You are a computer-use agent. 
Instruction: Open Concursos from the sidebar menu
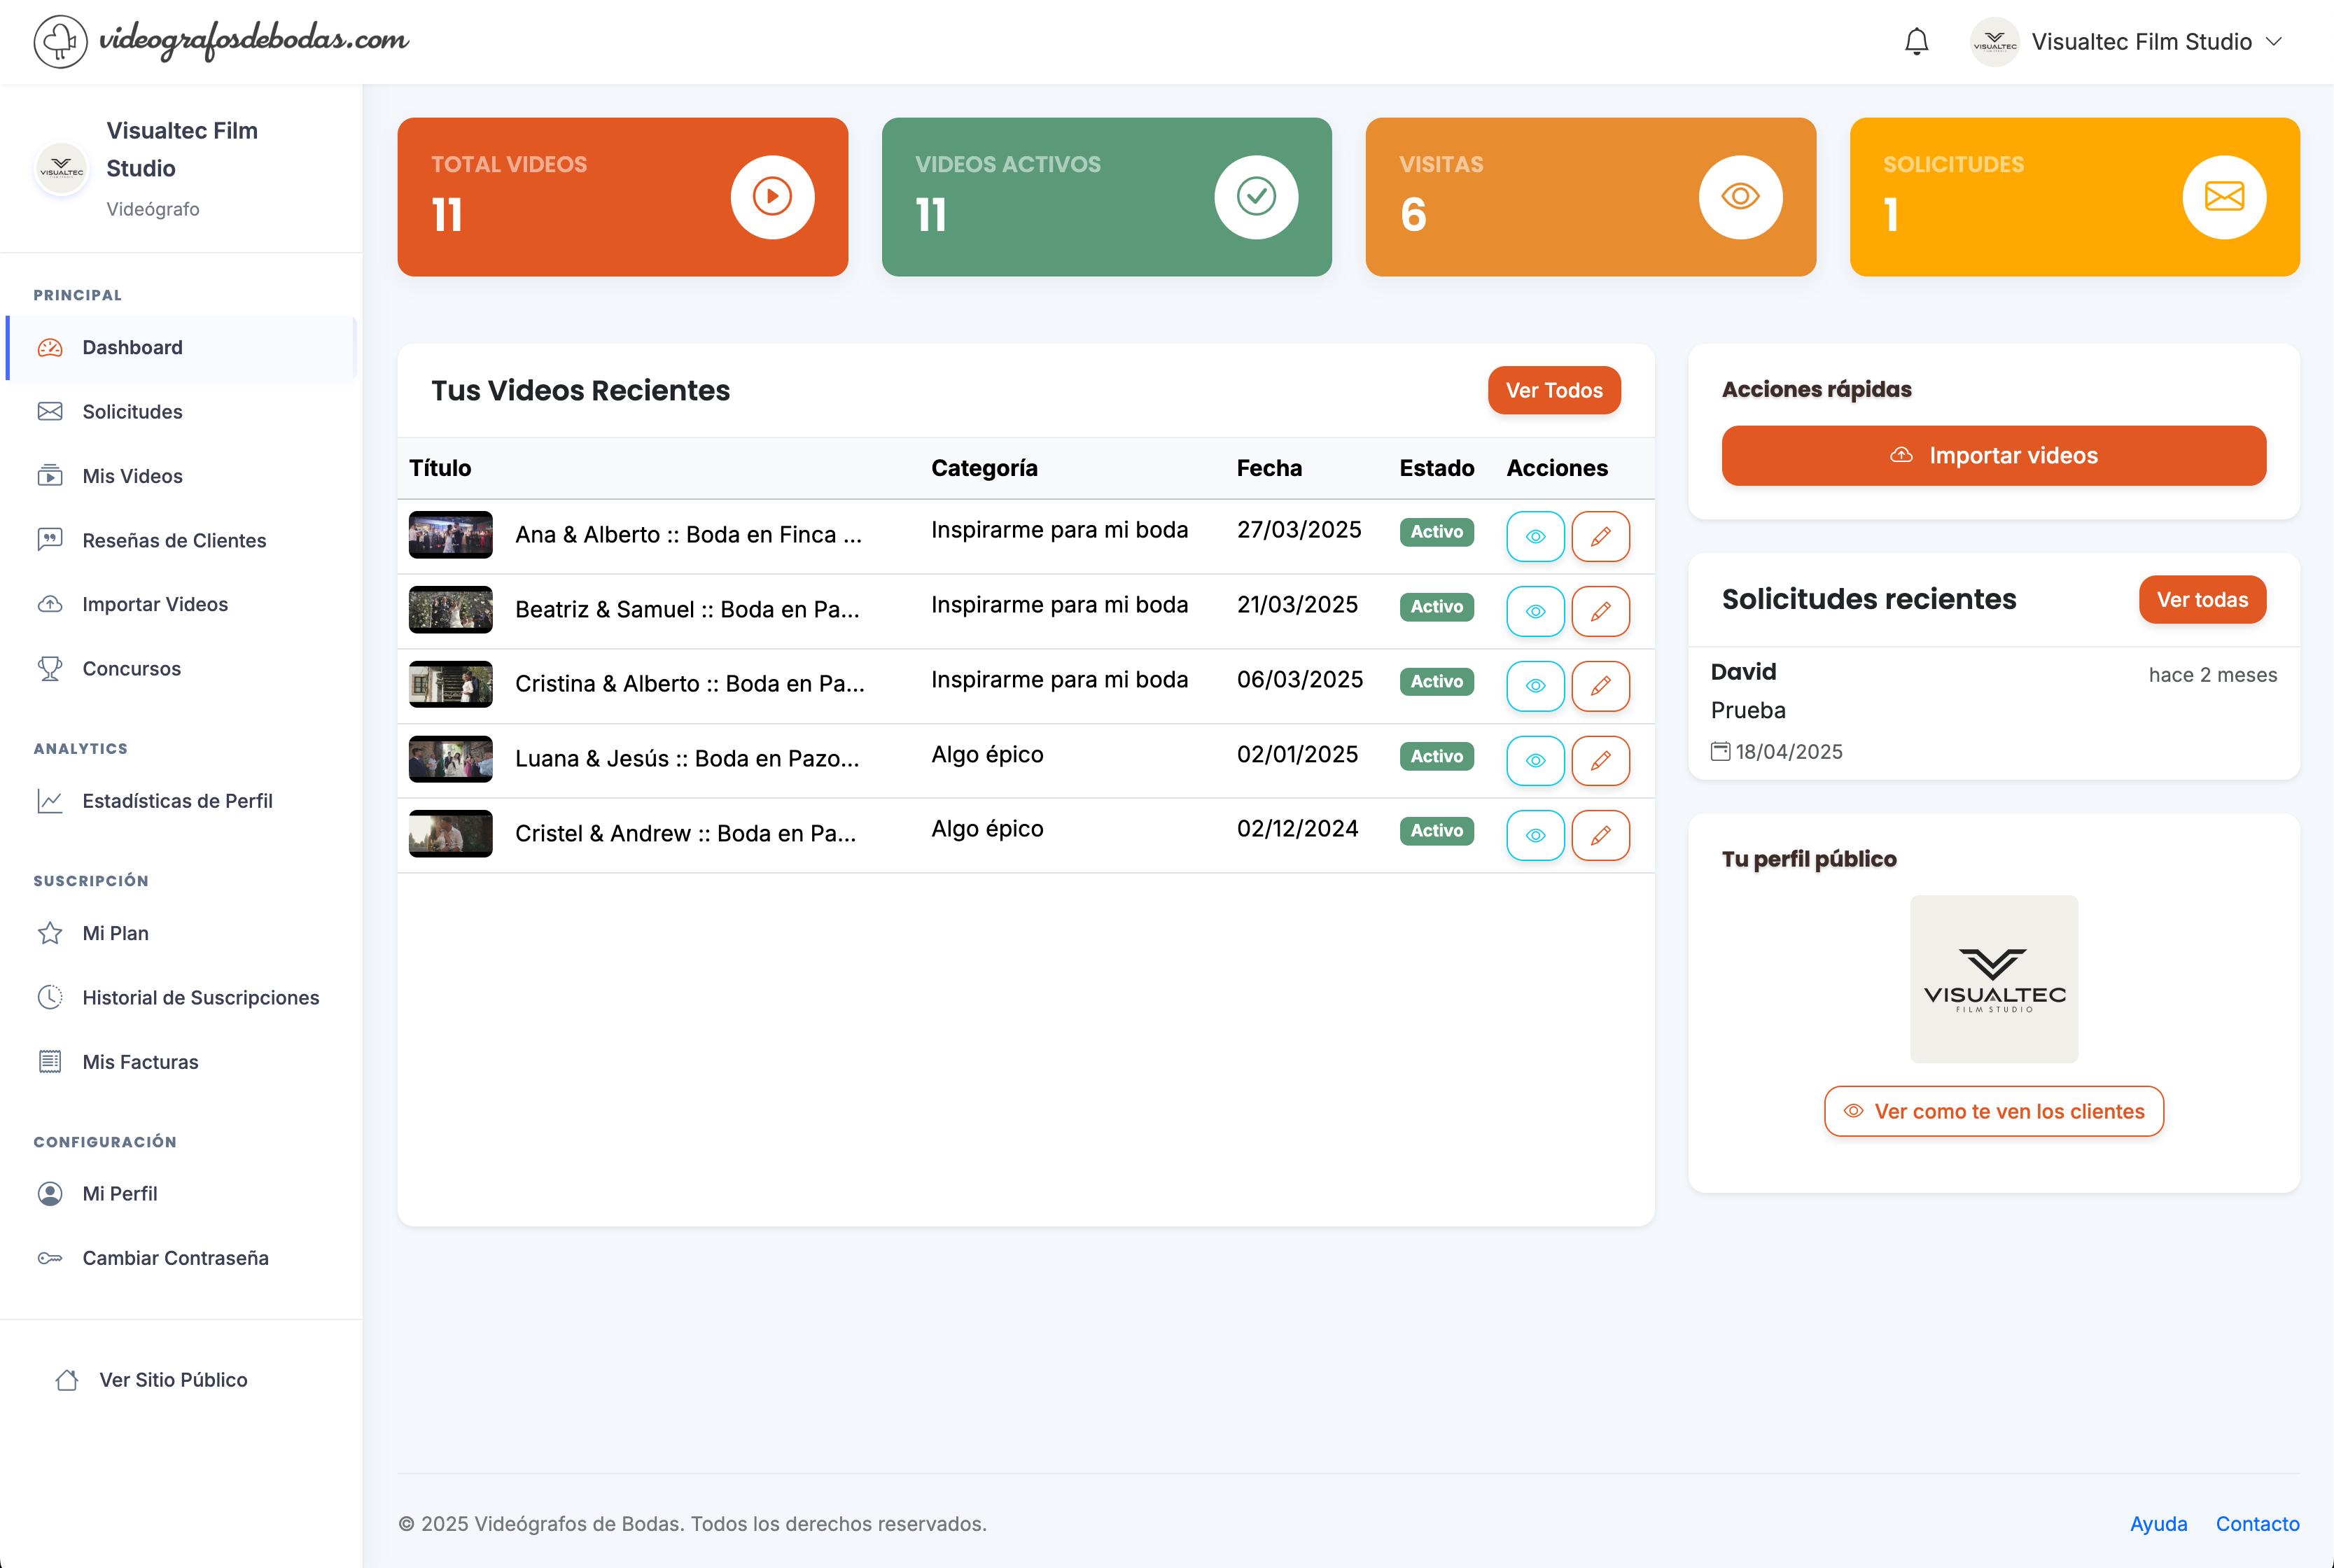[131, 668]
